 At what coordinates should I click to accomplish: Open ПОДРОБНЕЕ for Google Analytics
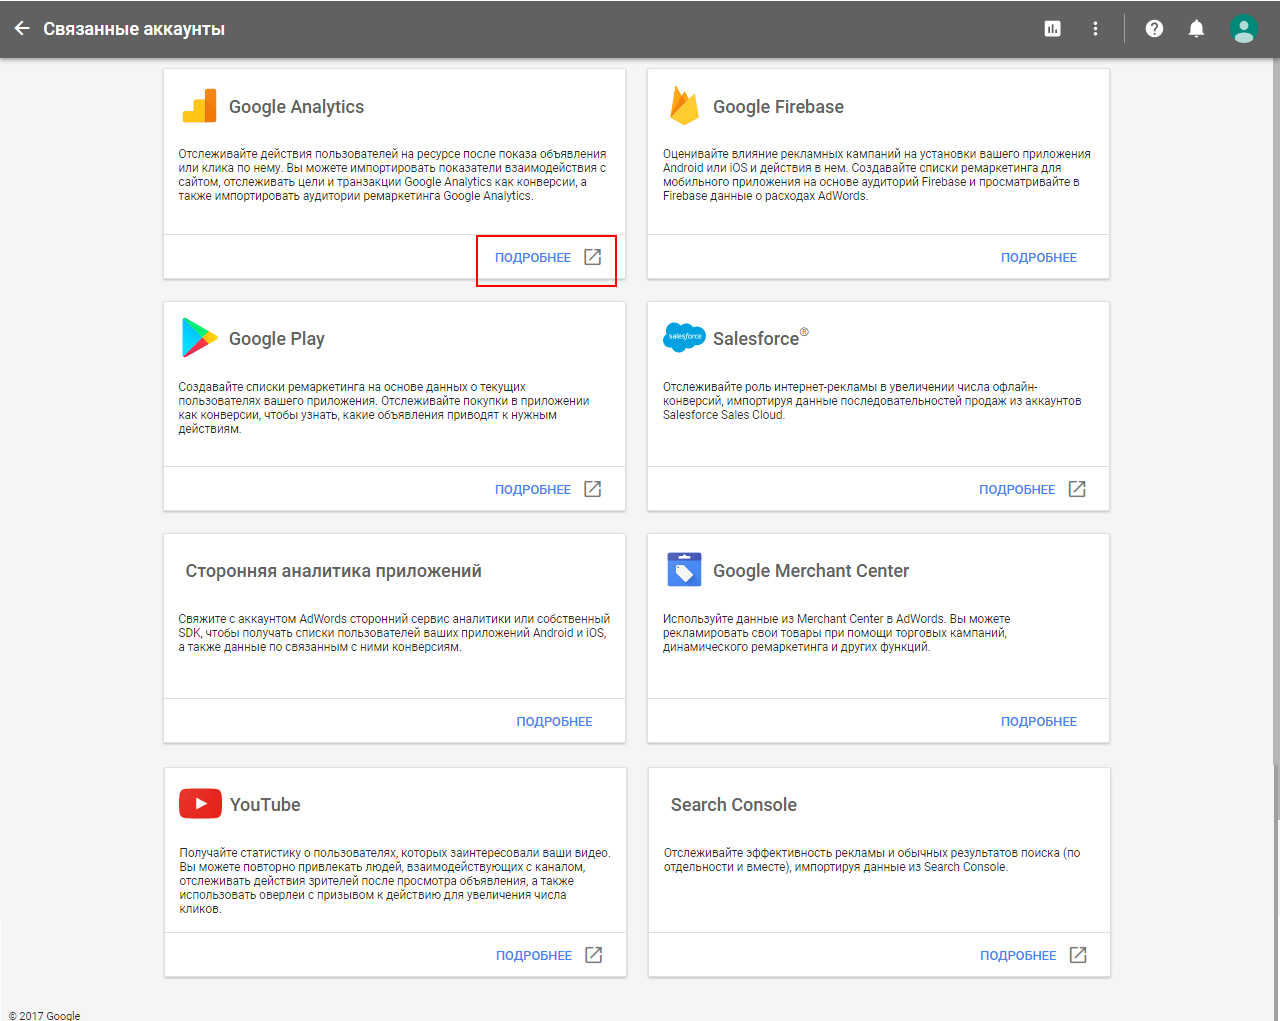(533, 258)
